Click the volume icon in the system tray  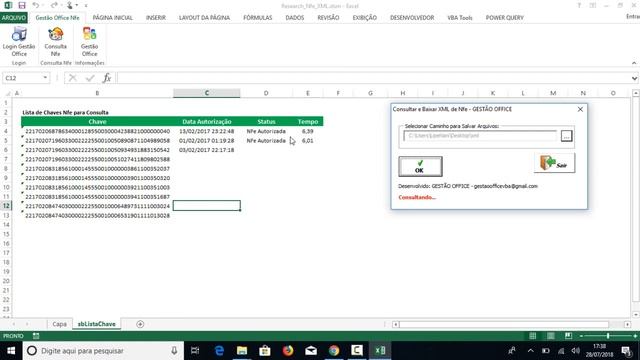pos(576,351)
